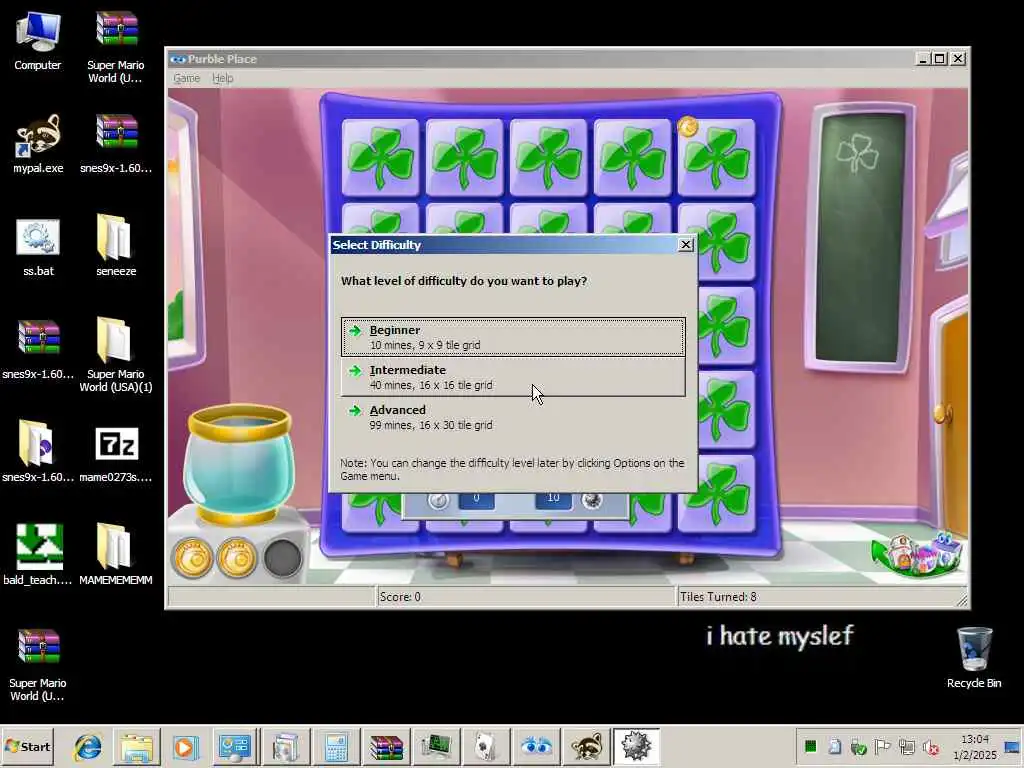Open the Game menu in Purble Place
Viewport: 1024px width, 768px height.
tap(186, 78)
